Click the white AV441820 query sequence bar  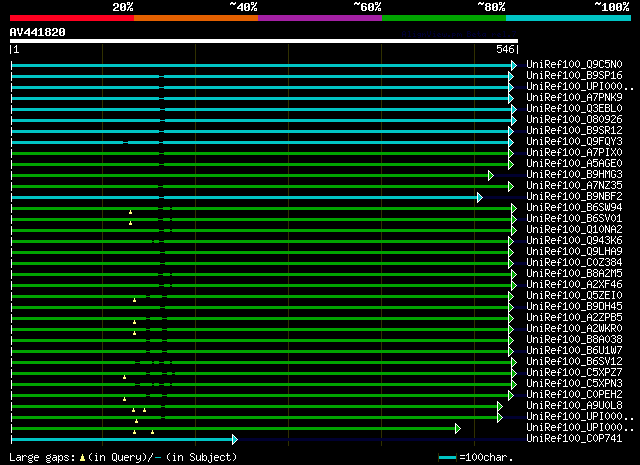tap(264, 41)
